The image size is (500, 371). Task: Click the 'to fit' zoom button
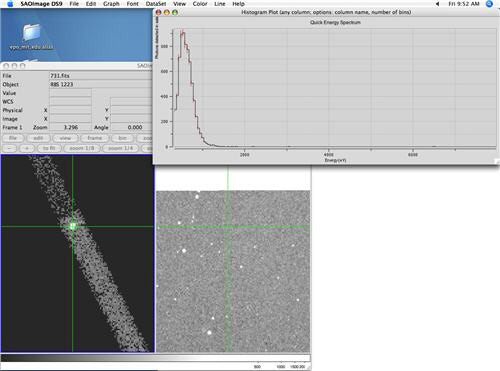pos(49,148)
